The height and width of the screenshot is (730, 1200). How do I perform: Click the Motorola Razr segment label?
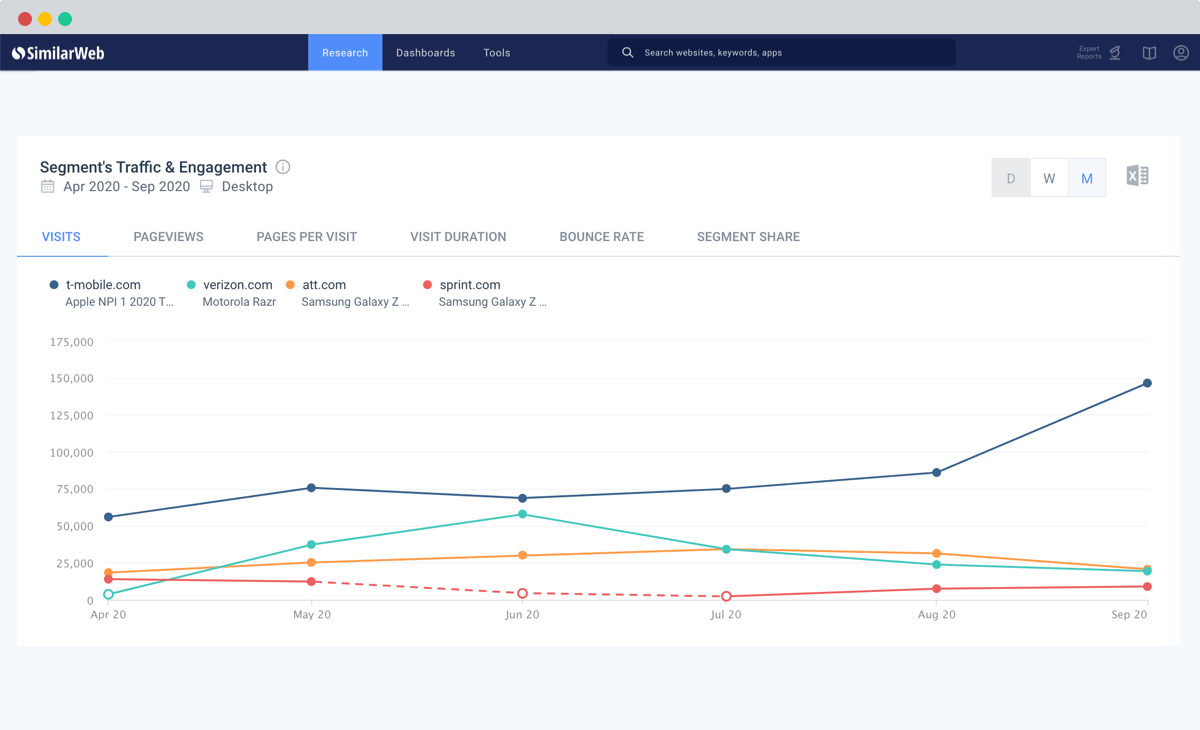point(239,302)
